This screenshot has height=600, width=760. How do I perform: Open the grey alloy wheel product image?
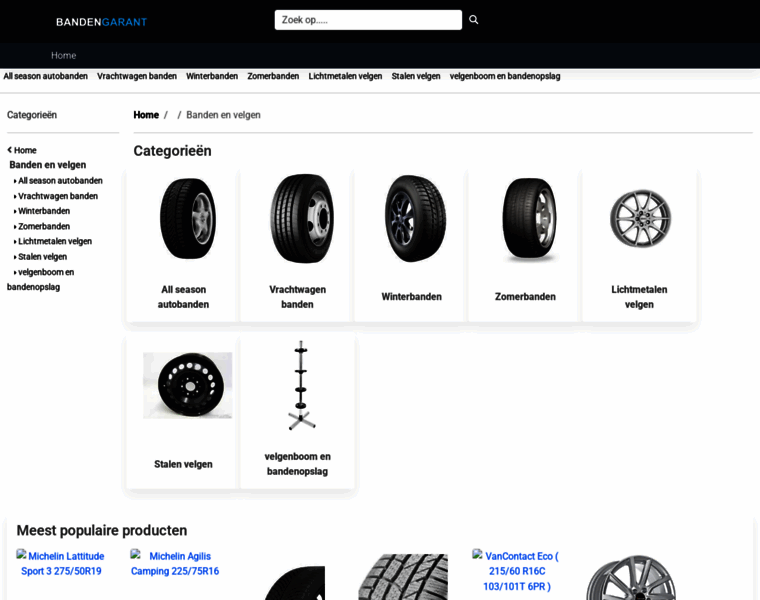tap(631, 578)
